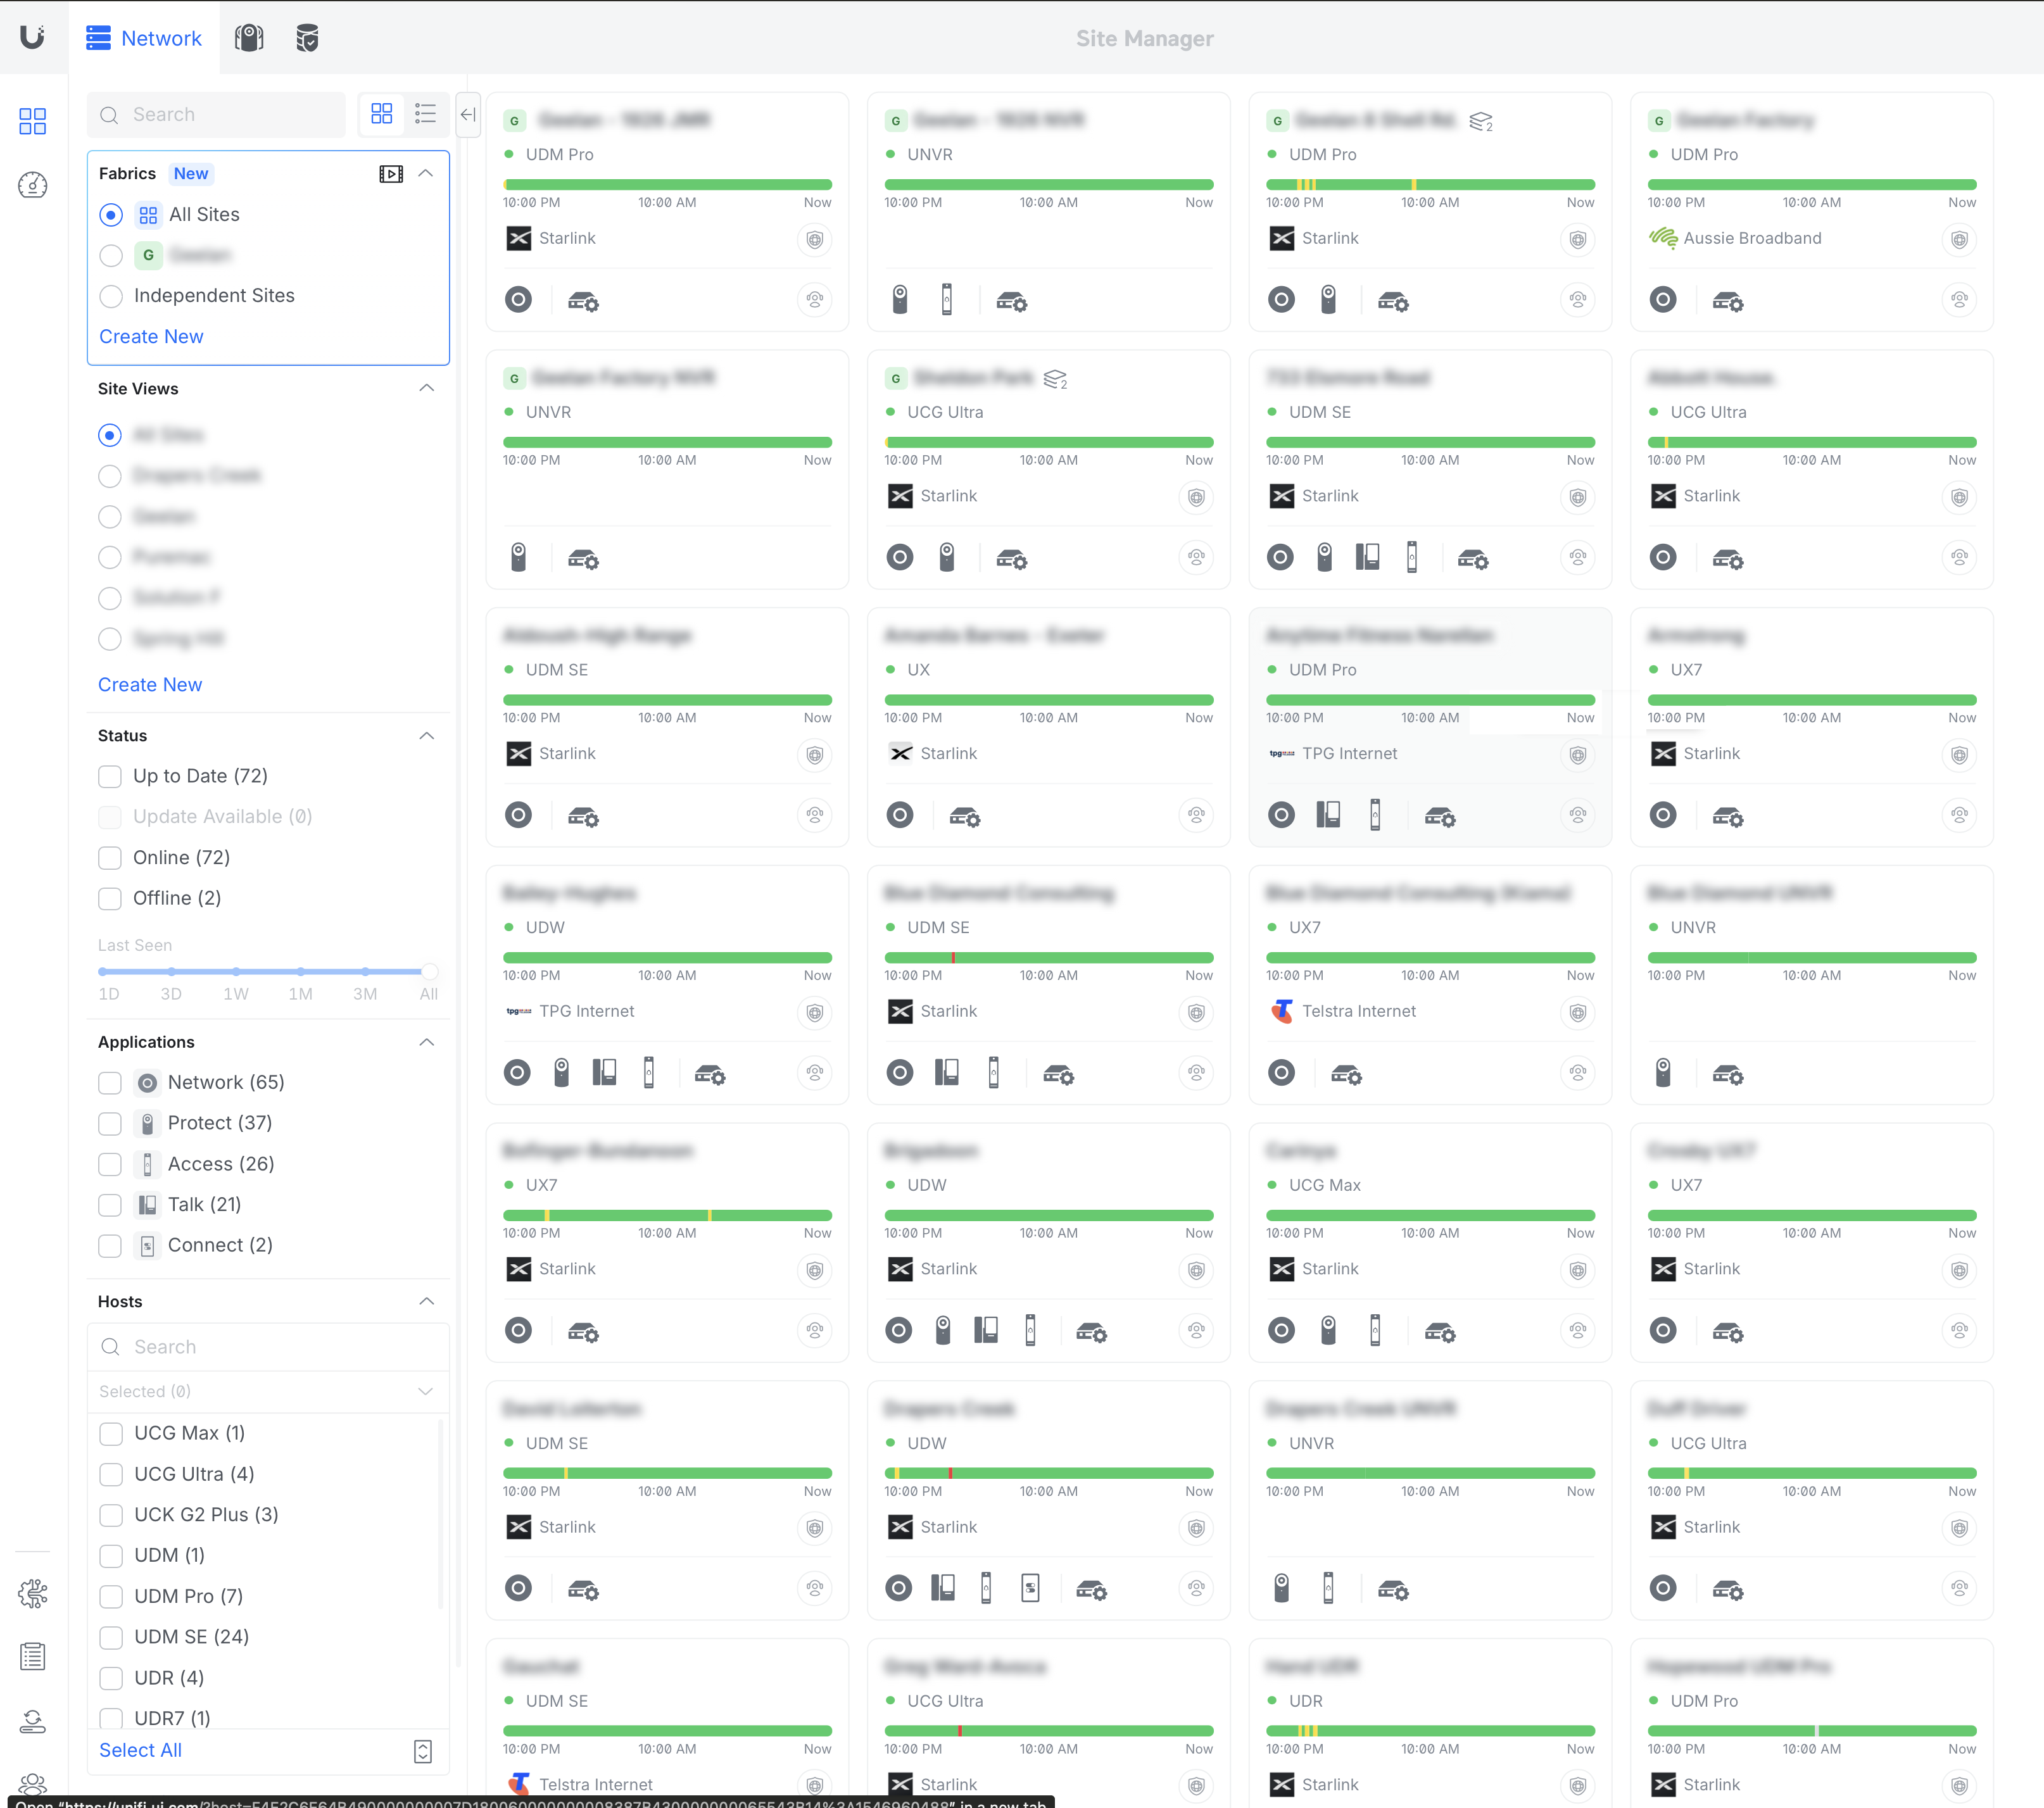Image resolution: width=2044 pixels, height=1808 pixels.
Task: Open device settings icon on Anytime Fitness card
Action: coord(1440,817)
